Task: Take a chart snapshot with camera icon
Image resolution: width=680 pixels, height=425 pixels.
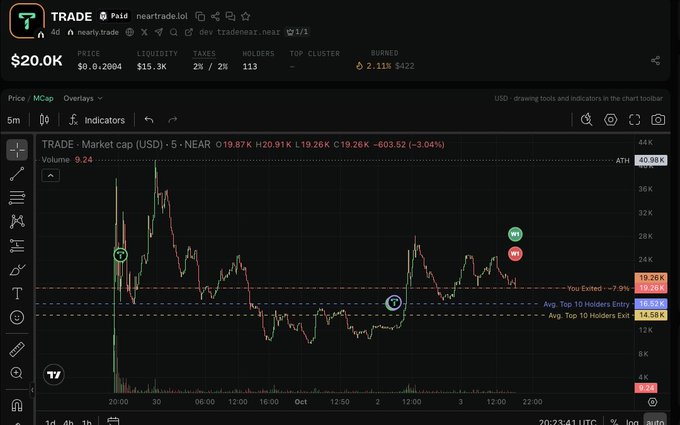Action: tap(658, 120)
